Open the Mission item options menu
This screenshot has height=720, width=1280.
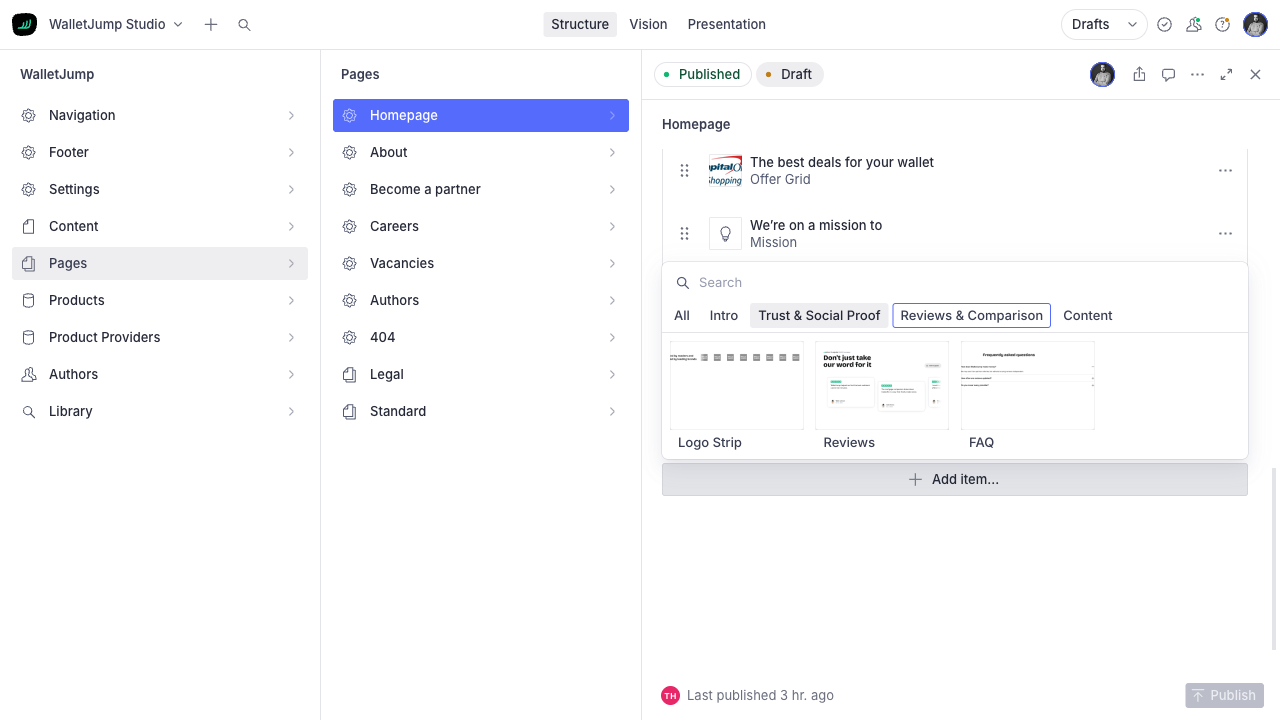pos(1225,233)
